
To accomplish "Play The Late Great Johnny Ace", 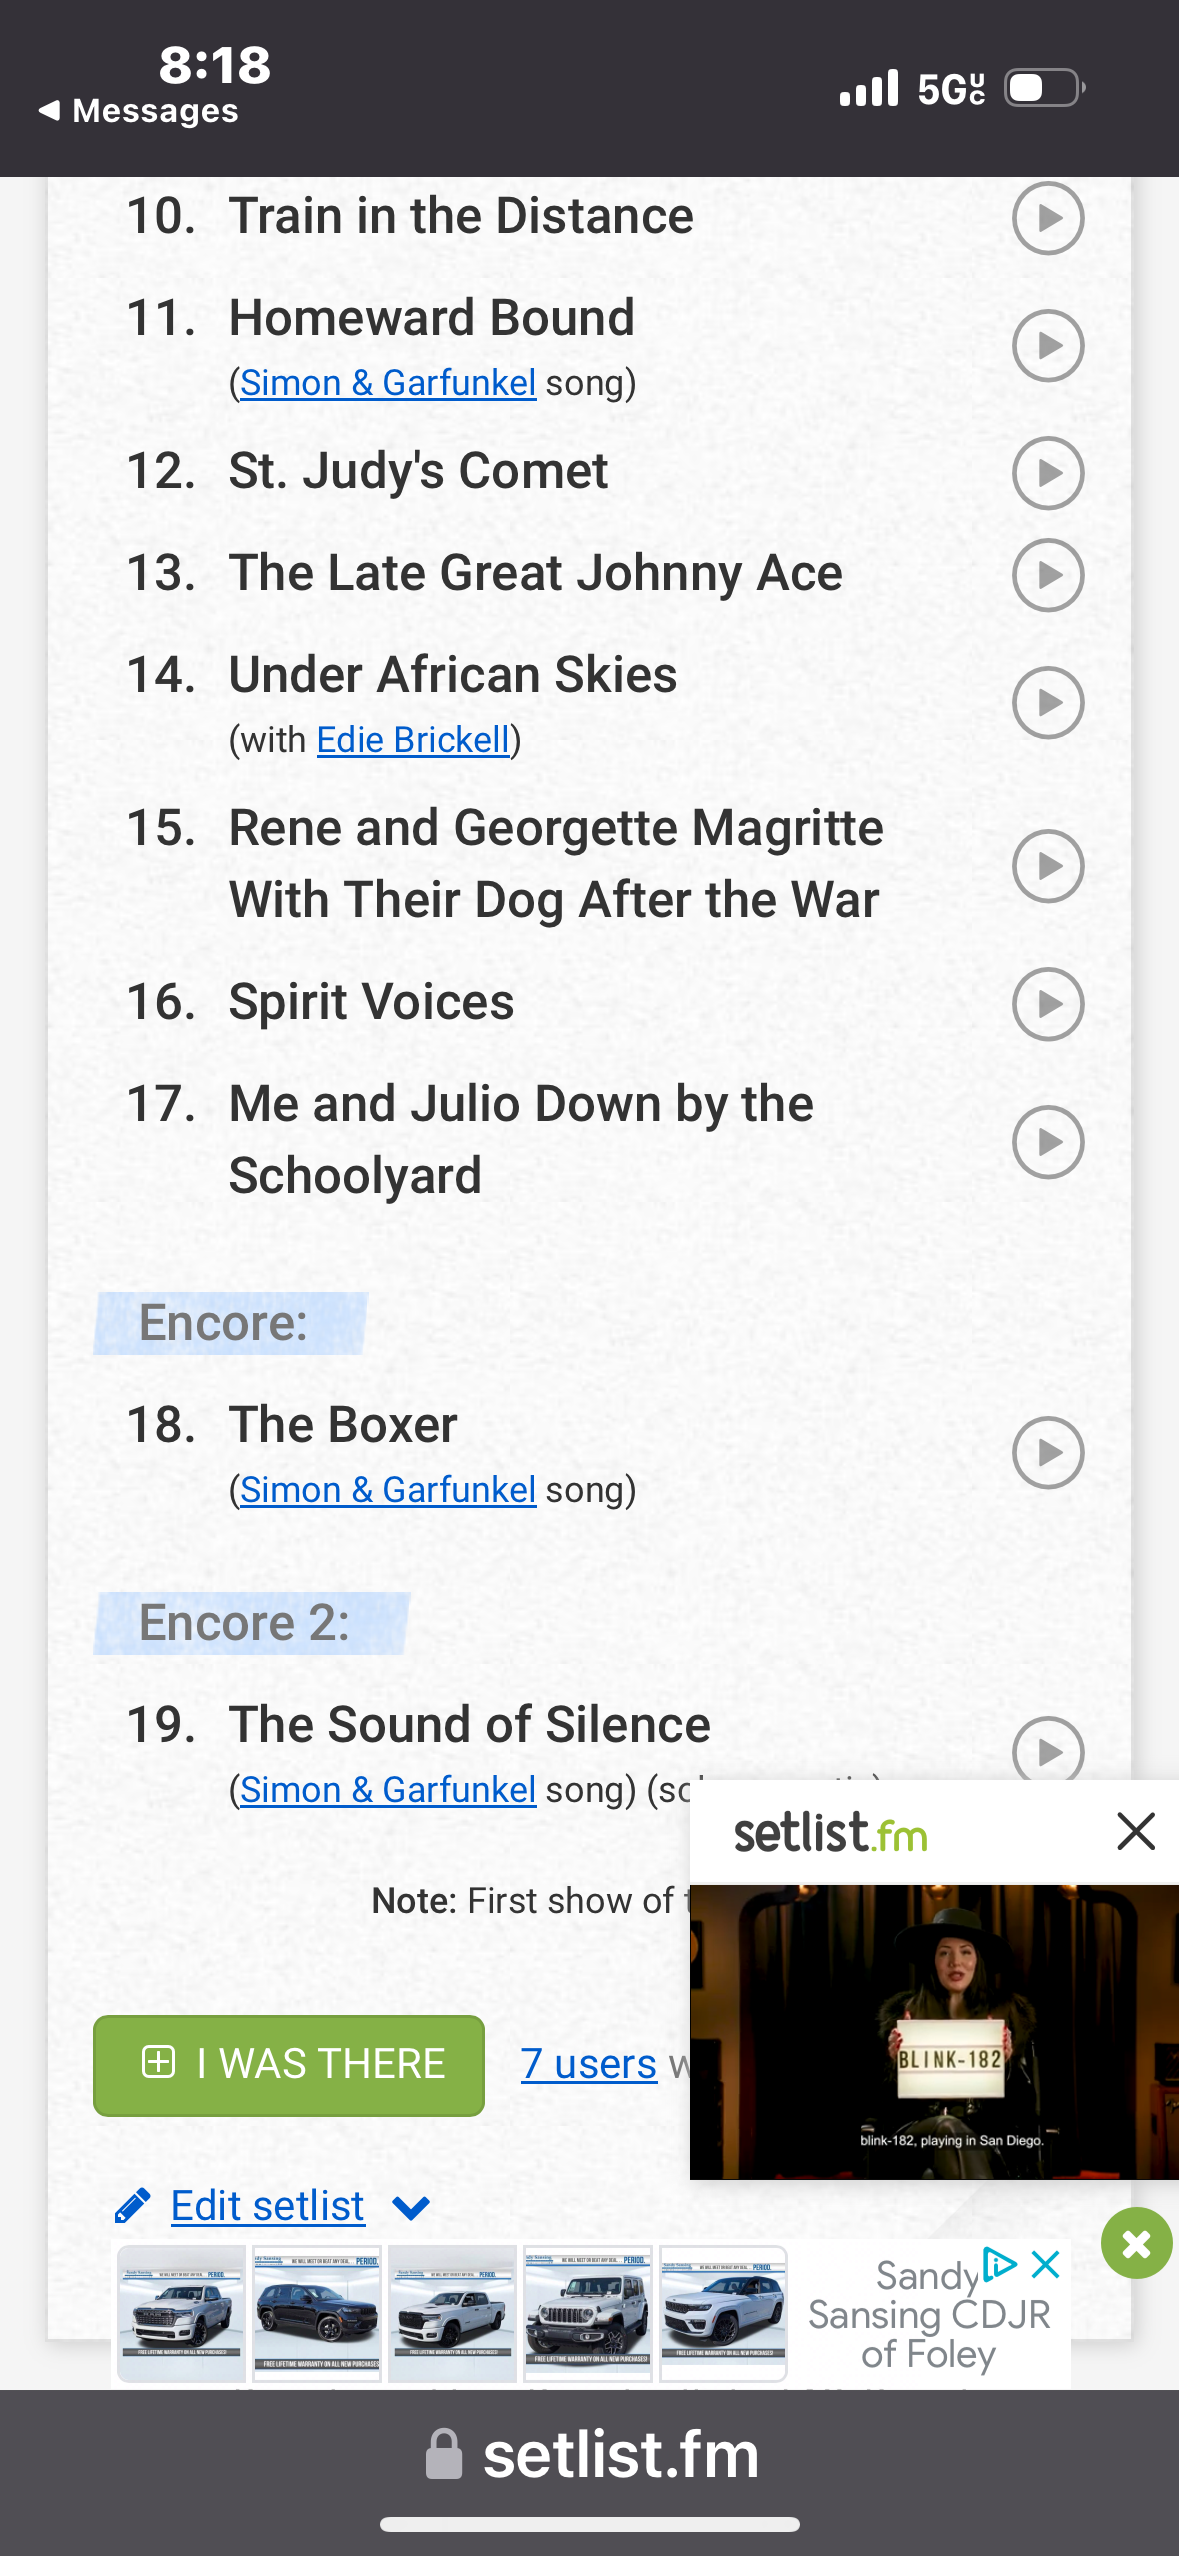I will pyautogui.click(x=1047, y=575).
